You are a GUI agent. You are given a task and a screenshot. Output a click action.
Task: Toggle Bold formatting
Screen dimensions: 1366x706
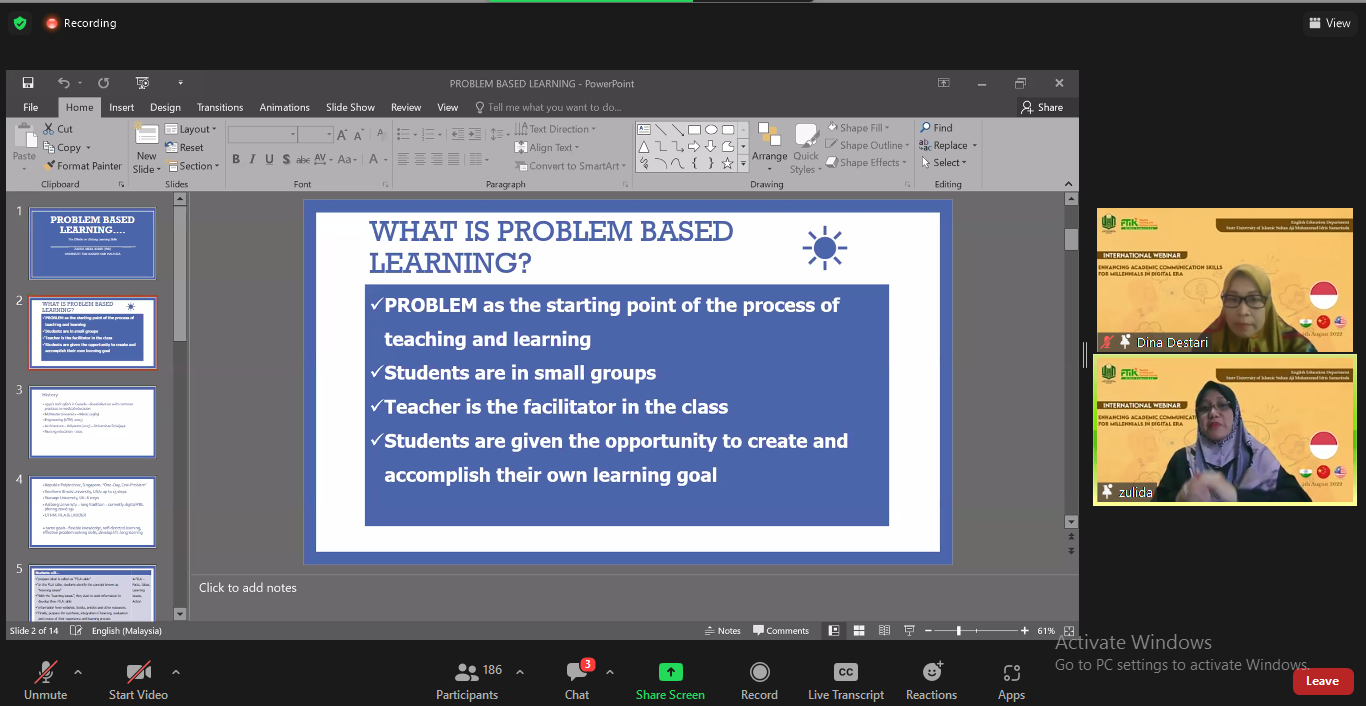tap(236, 159)
